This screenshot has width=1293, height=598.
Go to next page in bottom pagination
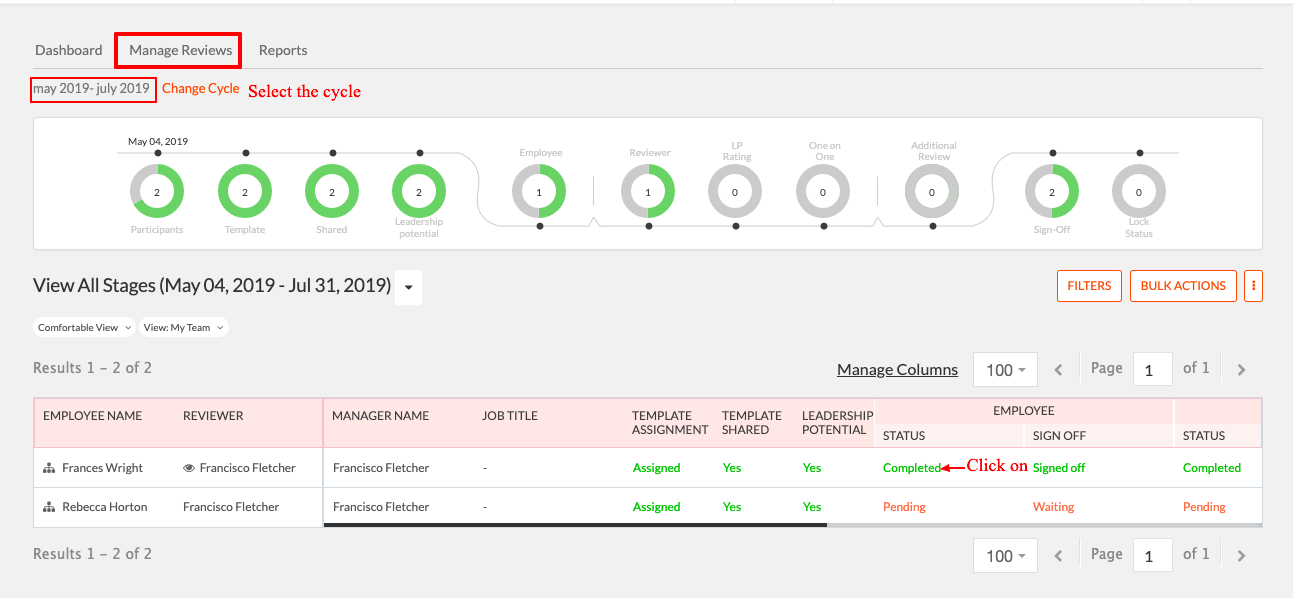tap(1241, 556)
